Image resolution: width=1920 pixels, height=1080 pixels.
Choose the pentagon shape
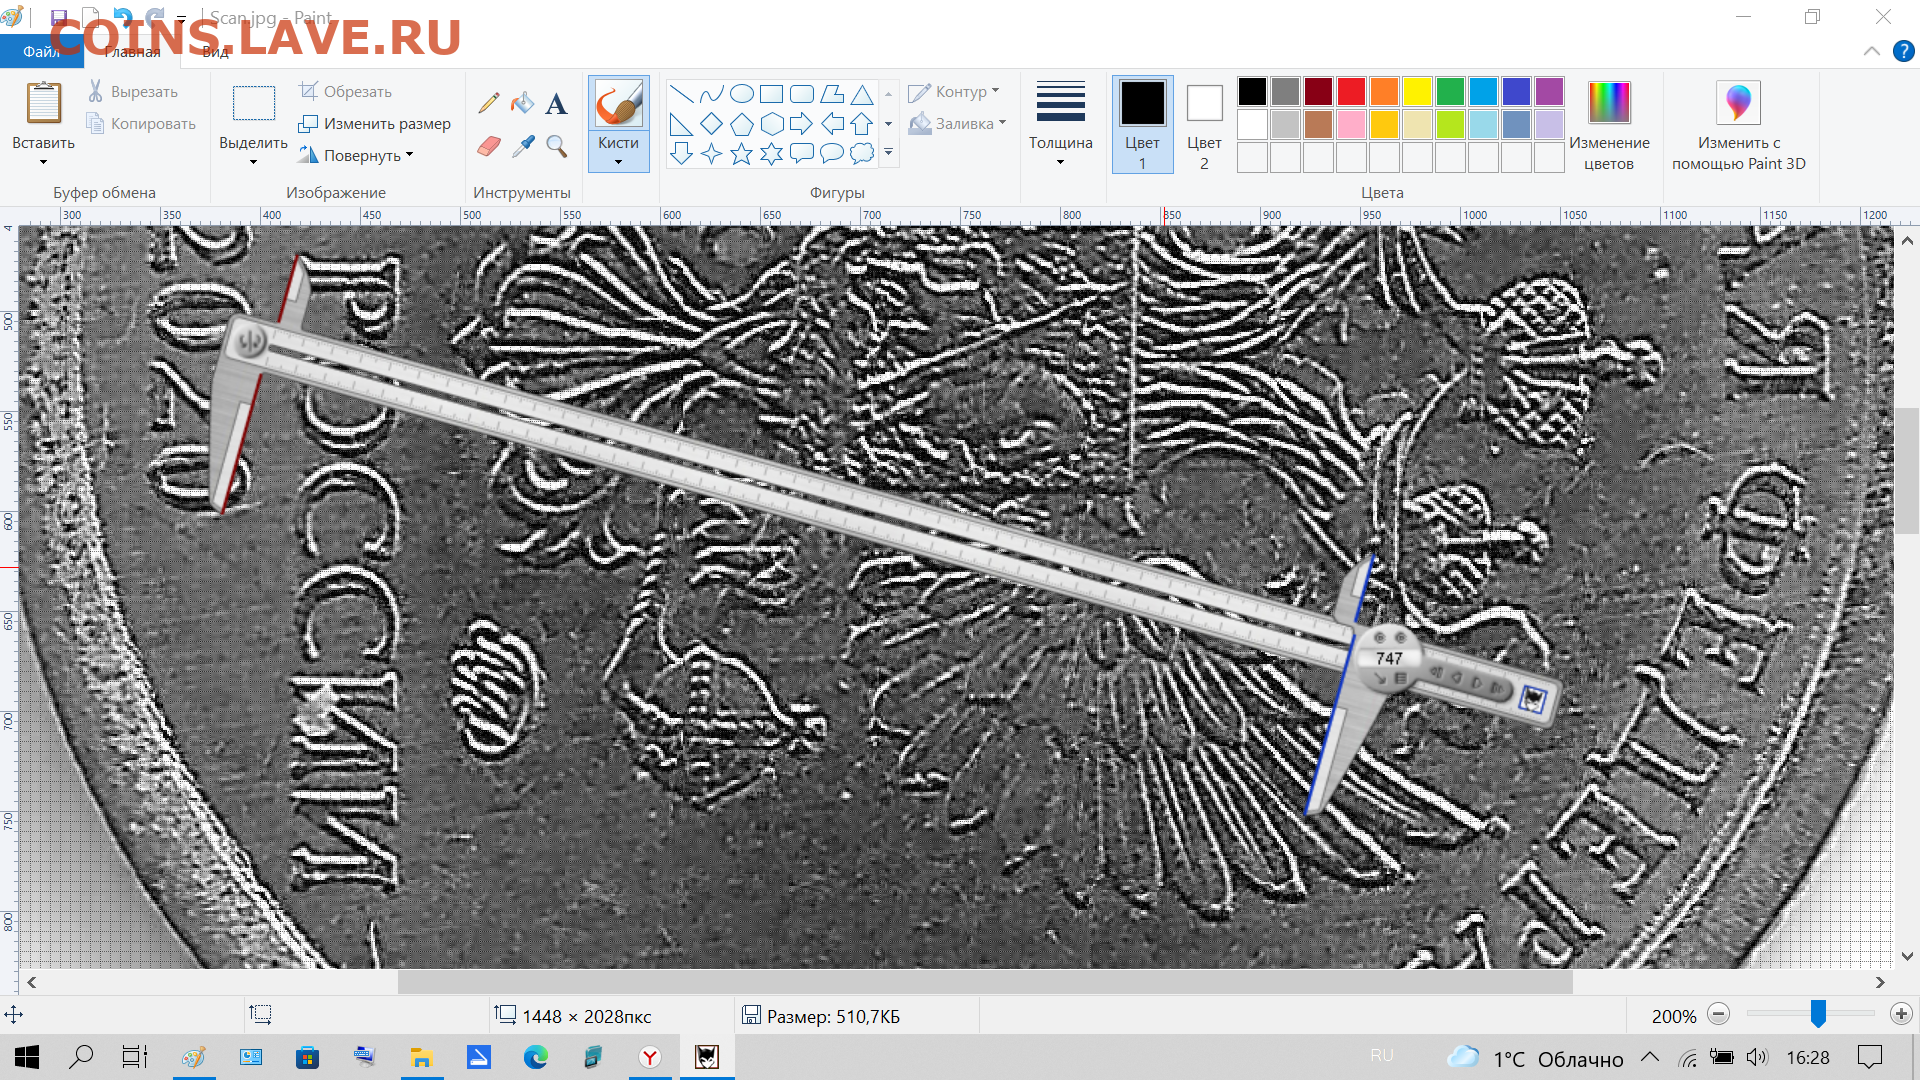[x=741, y=124]
